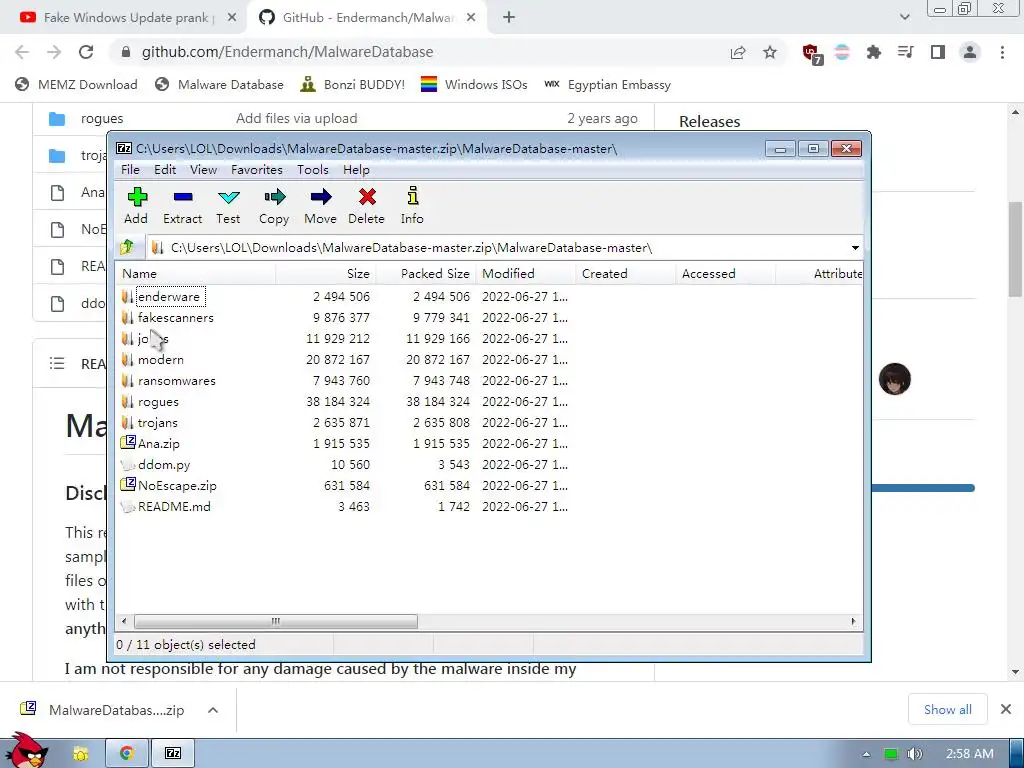The width and height of the screenshot is (1024, 768).
Task: Open the Edit menu in 7-Zip
Action: (165, 170)
